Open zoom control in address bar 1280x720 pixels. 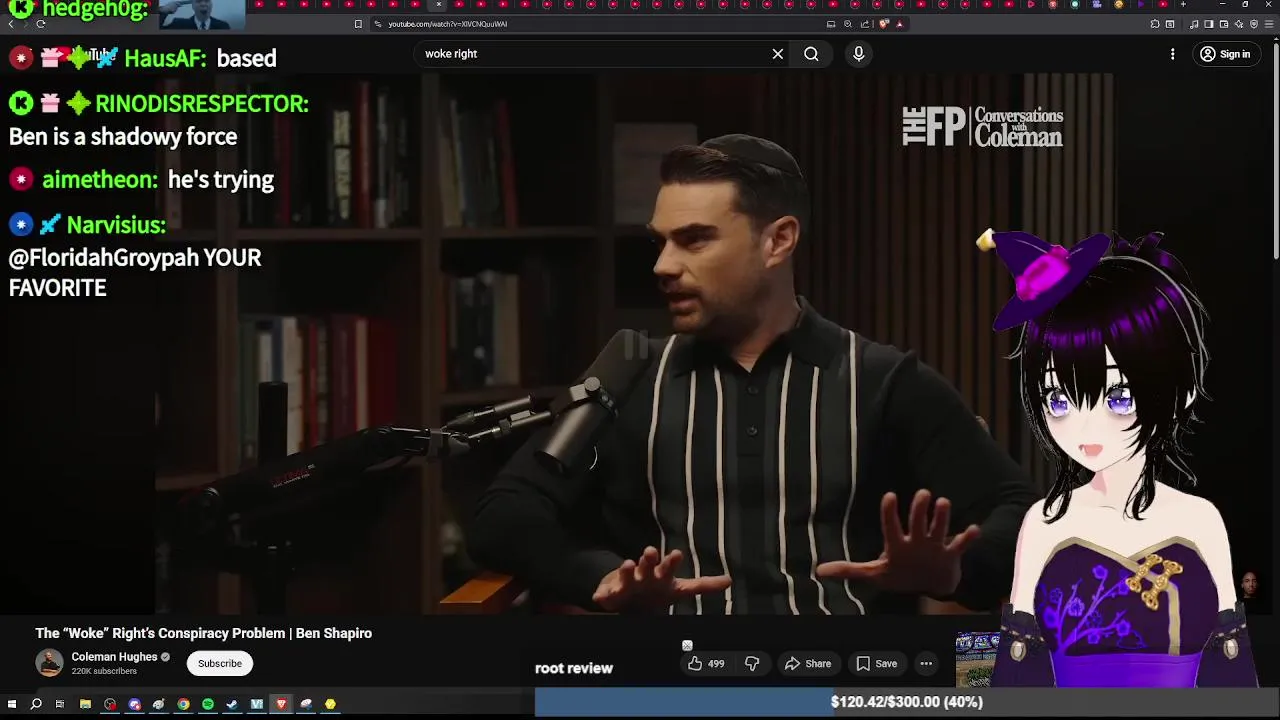click(x=848, y=24)
